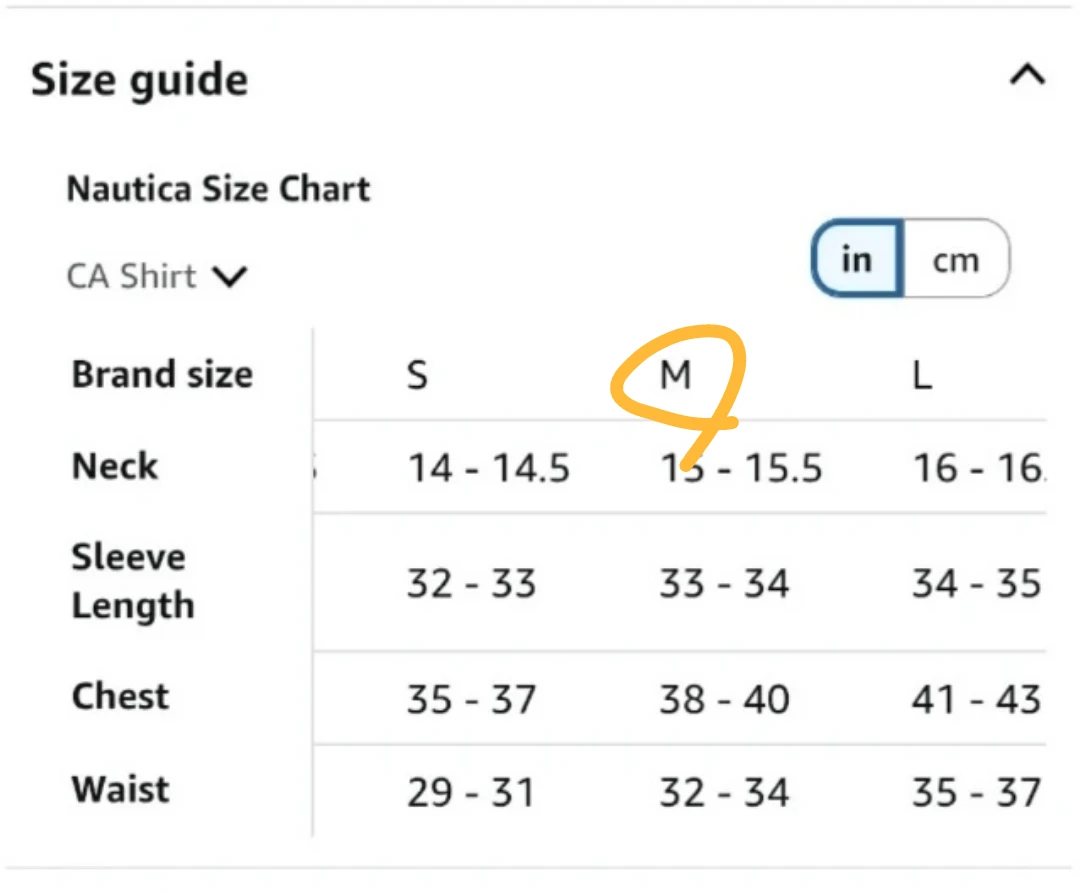This screenshot has height=893, width=1080.
Task: Click small waist value 29 - 31
Action: click(471, 793)
